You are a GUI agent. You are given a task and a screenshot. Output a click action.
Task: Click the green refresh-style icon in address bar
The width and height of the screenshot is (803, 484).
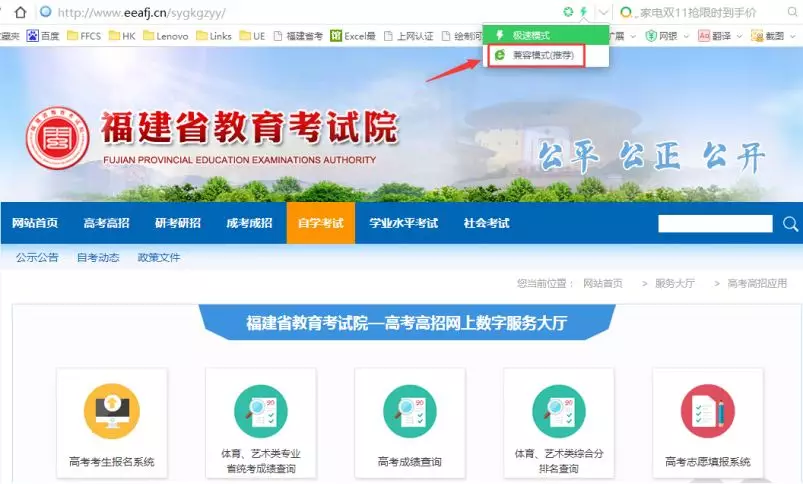click(x=567, y=12)
